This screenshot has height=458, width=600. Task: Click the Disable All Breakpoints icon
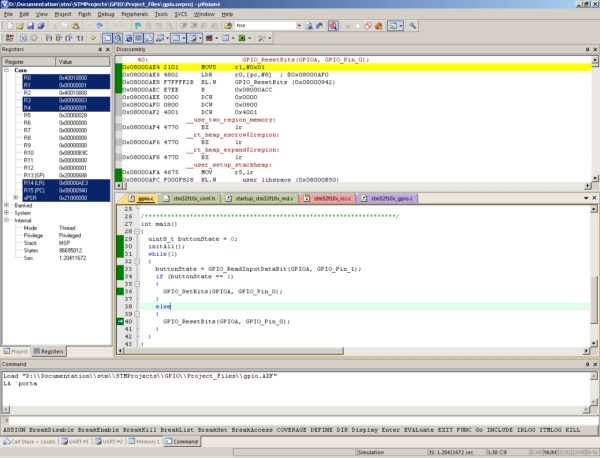(368, 26)
